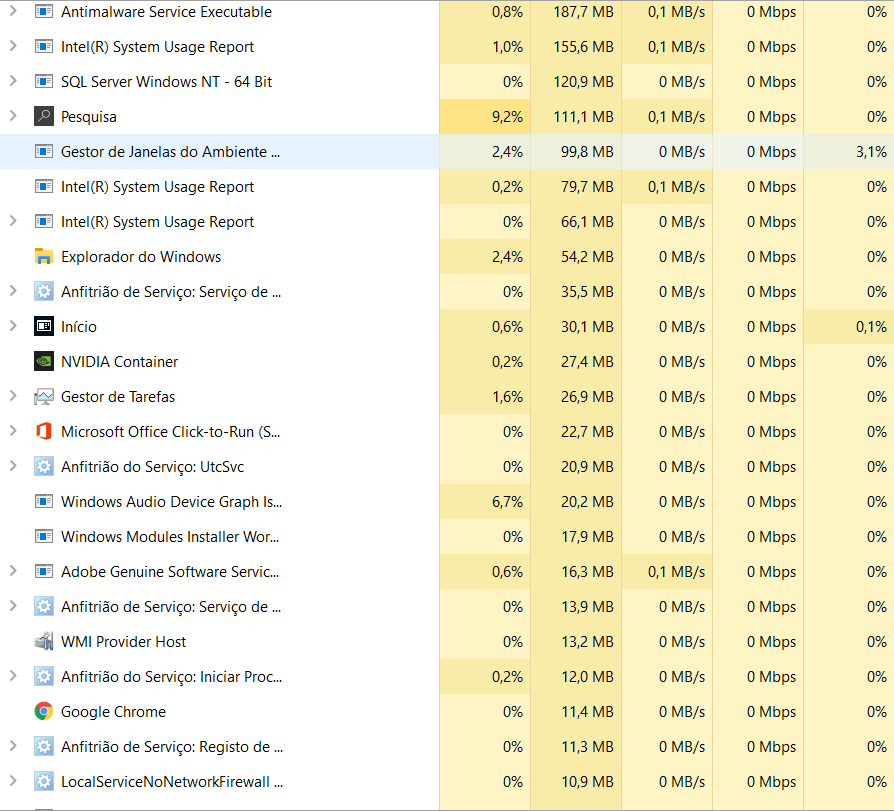The image size is (894, 811).
Task: Expand the SQL Server Windows NT - 64 Bit row
Action: pos(13,81)
